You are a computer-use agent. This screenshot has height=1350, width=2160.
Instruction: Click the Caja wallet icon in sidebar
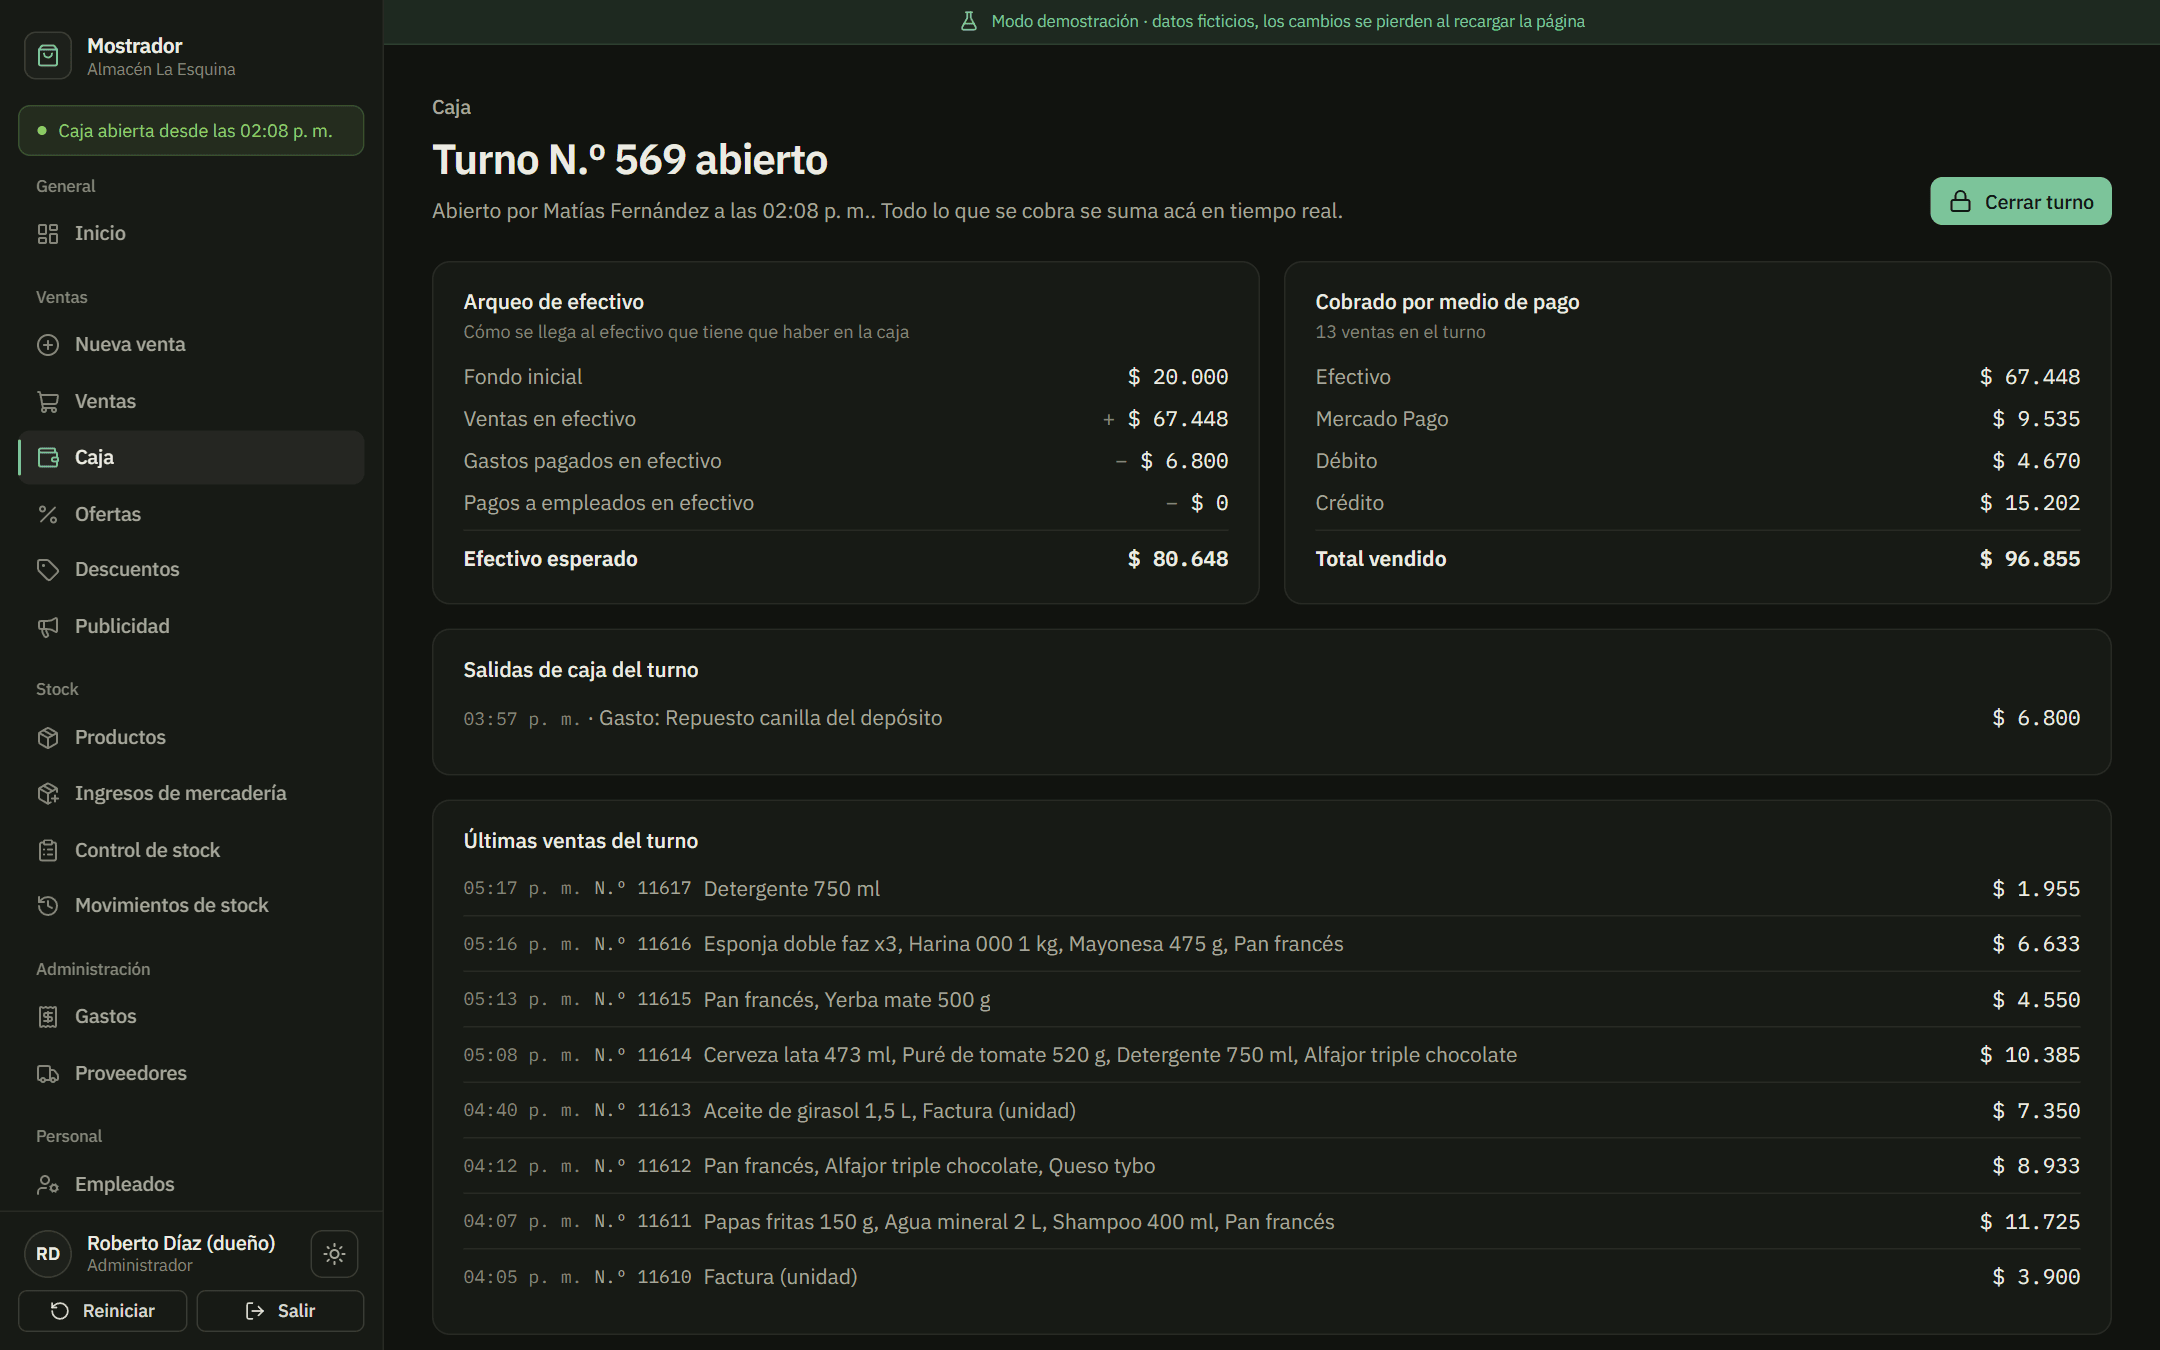(48, 458)
